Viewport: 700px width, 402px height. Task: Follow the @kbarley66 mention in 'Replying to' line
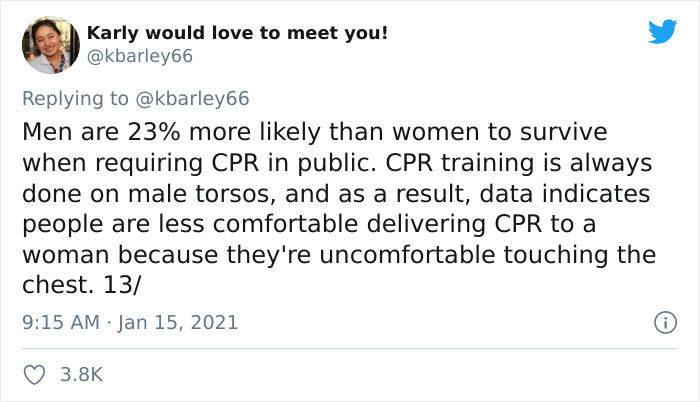[198, 98]
